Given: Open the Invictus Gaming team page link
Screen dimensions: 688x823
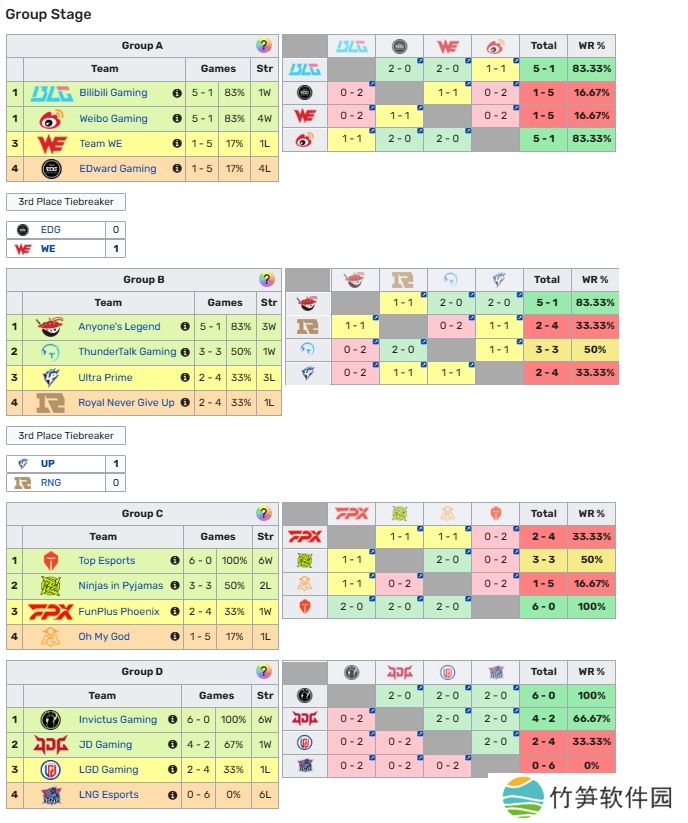Looking at the screenshot, I should (x=117, y=719).
